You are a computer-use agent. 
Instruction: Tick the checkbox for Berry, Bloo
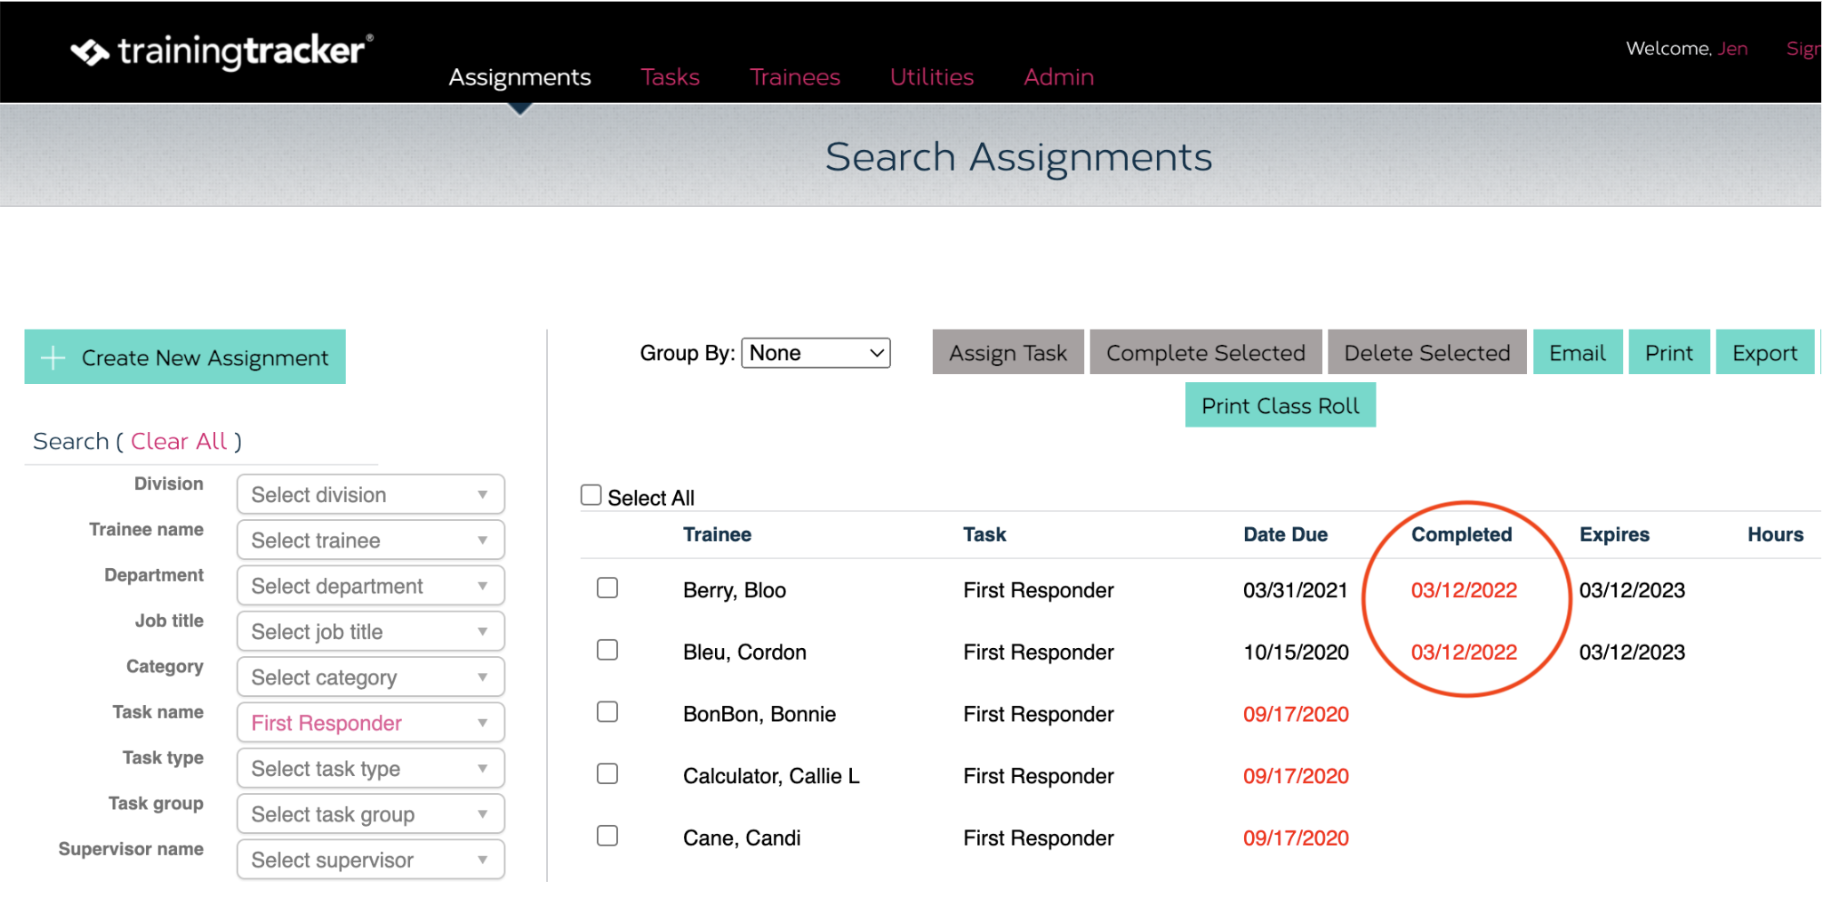607,588
